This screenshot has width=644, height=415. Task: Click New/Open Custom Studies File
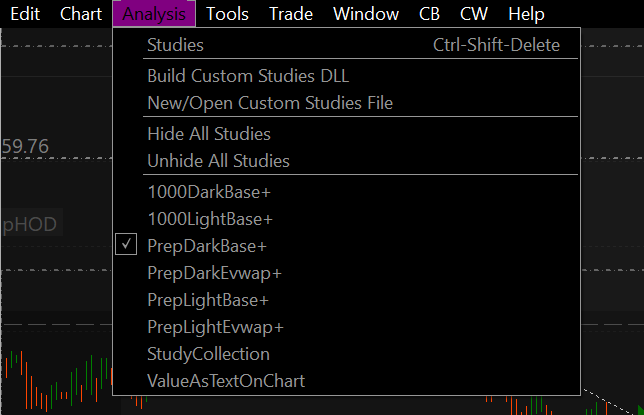[270, 103]
